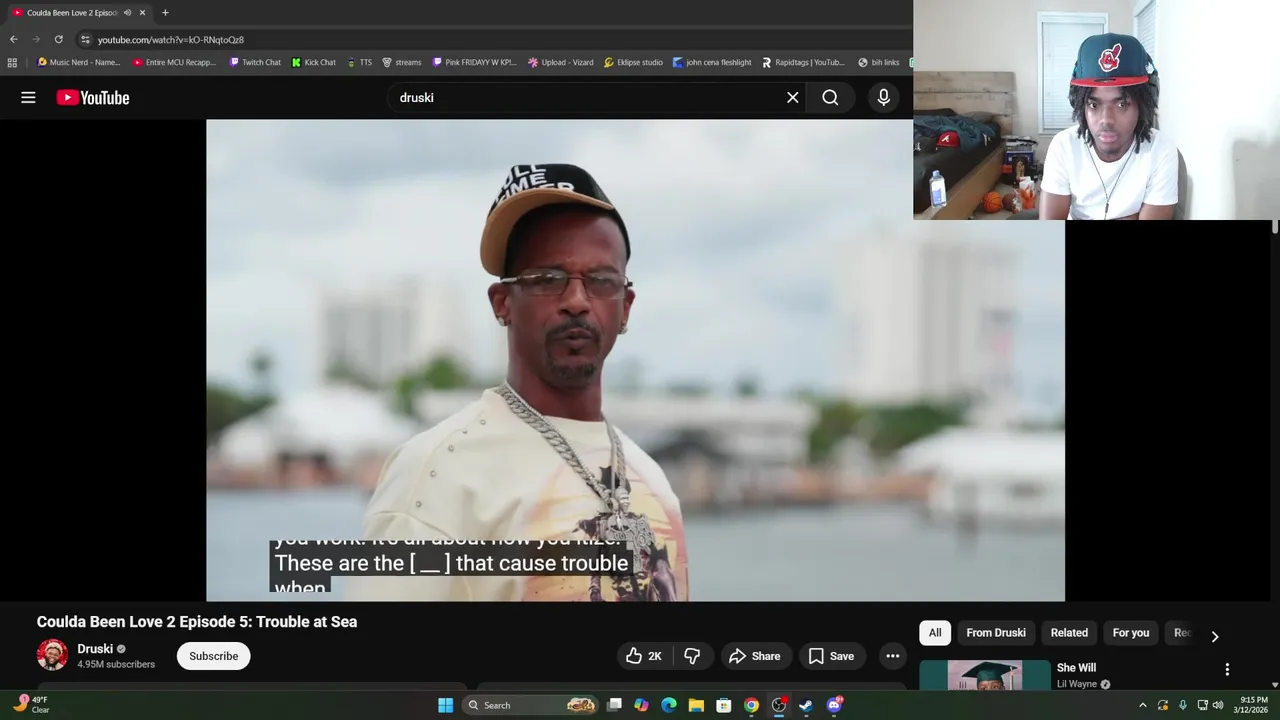This screenshot has width=1280, height=720.
Task: Open 'Rapidtags | YouTub...' bookmark
Action: (x=804, y=62)
